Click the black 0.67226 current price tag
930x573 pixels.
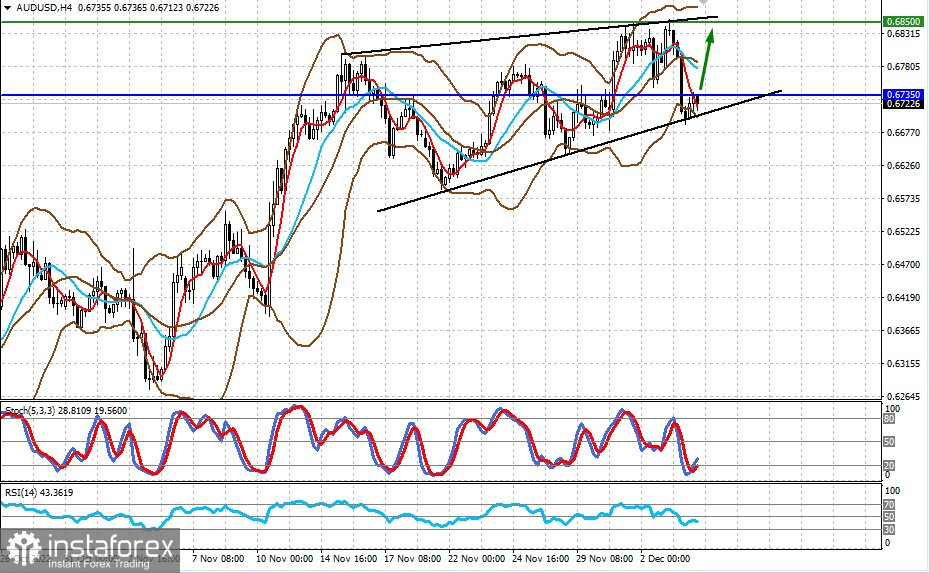(903, 104)
